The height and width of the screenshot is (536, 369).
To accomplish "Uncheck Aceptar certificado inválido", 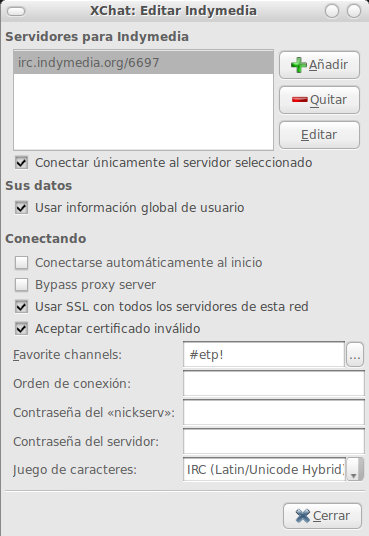I will click(x=22, y=329).
